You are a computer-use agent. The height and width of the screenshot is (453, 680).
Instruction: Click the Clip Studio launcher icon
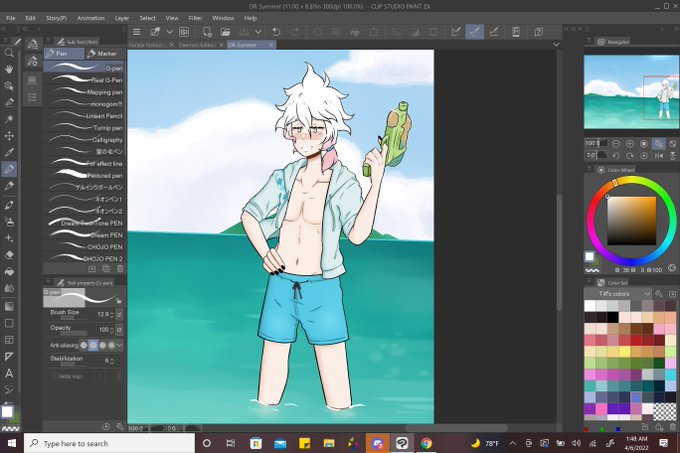coord(184,32)
